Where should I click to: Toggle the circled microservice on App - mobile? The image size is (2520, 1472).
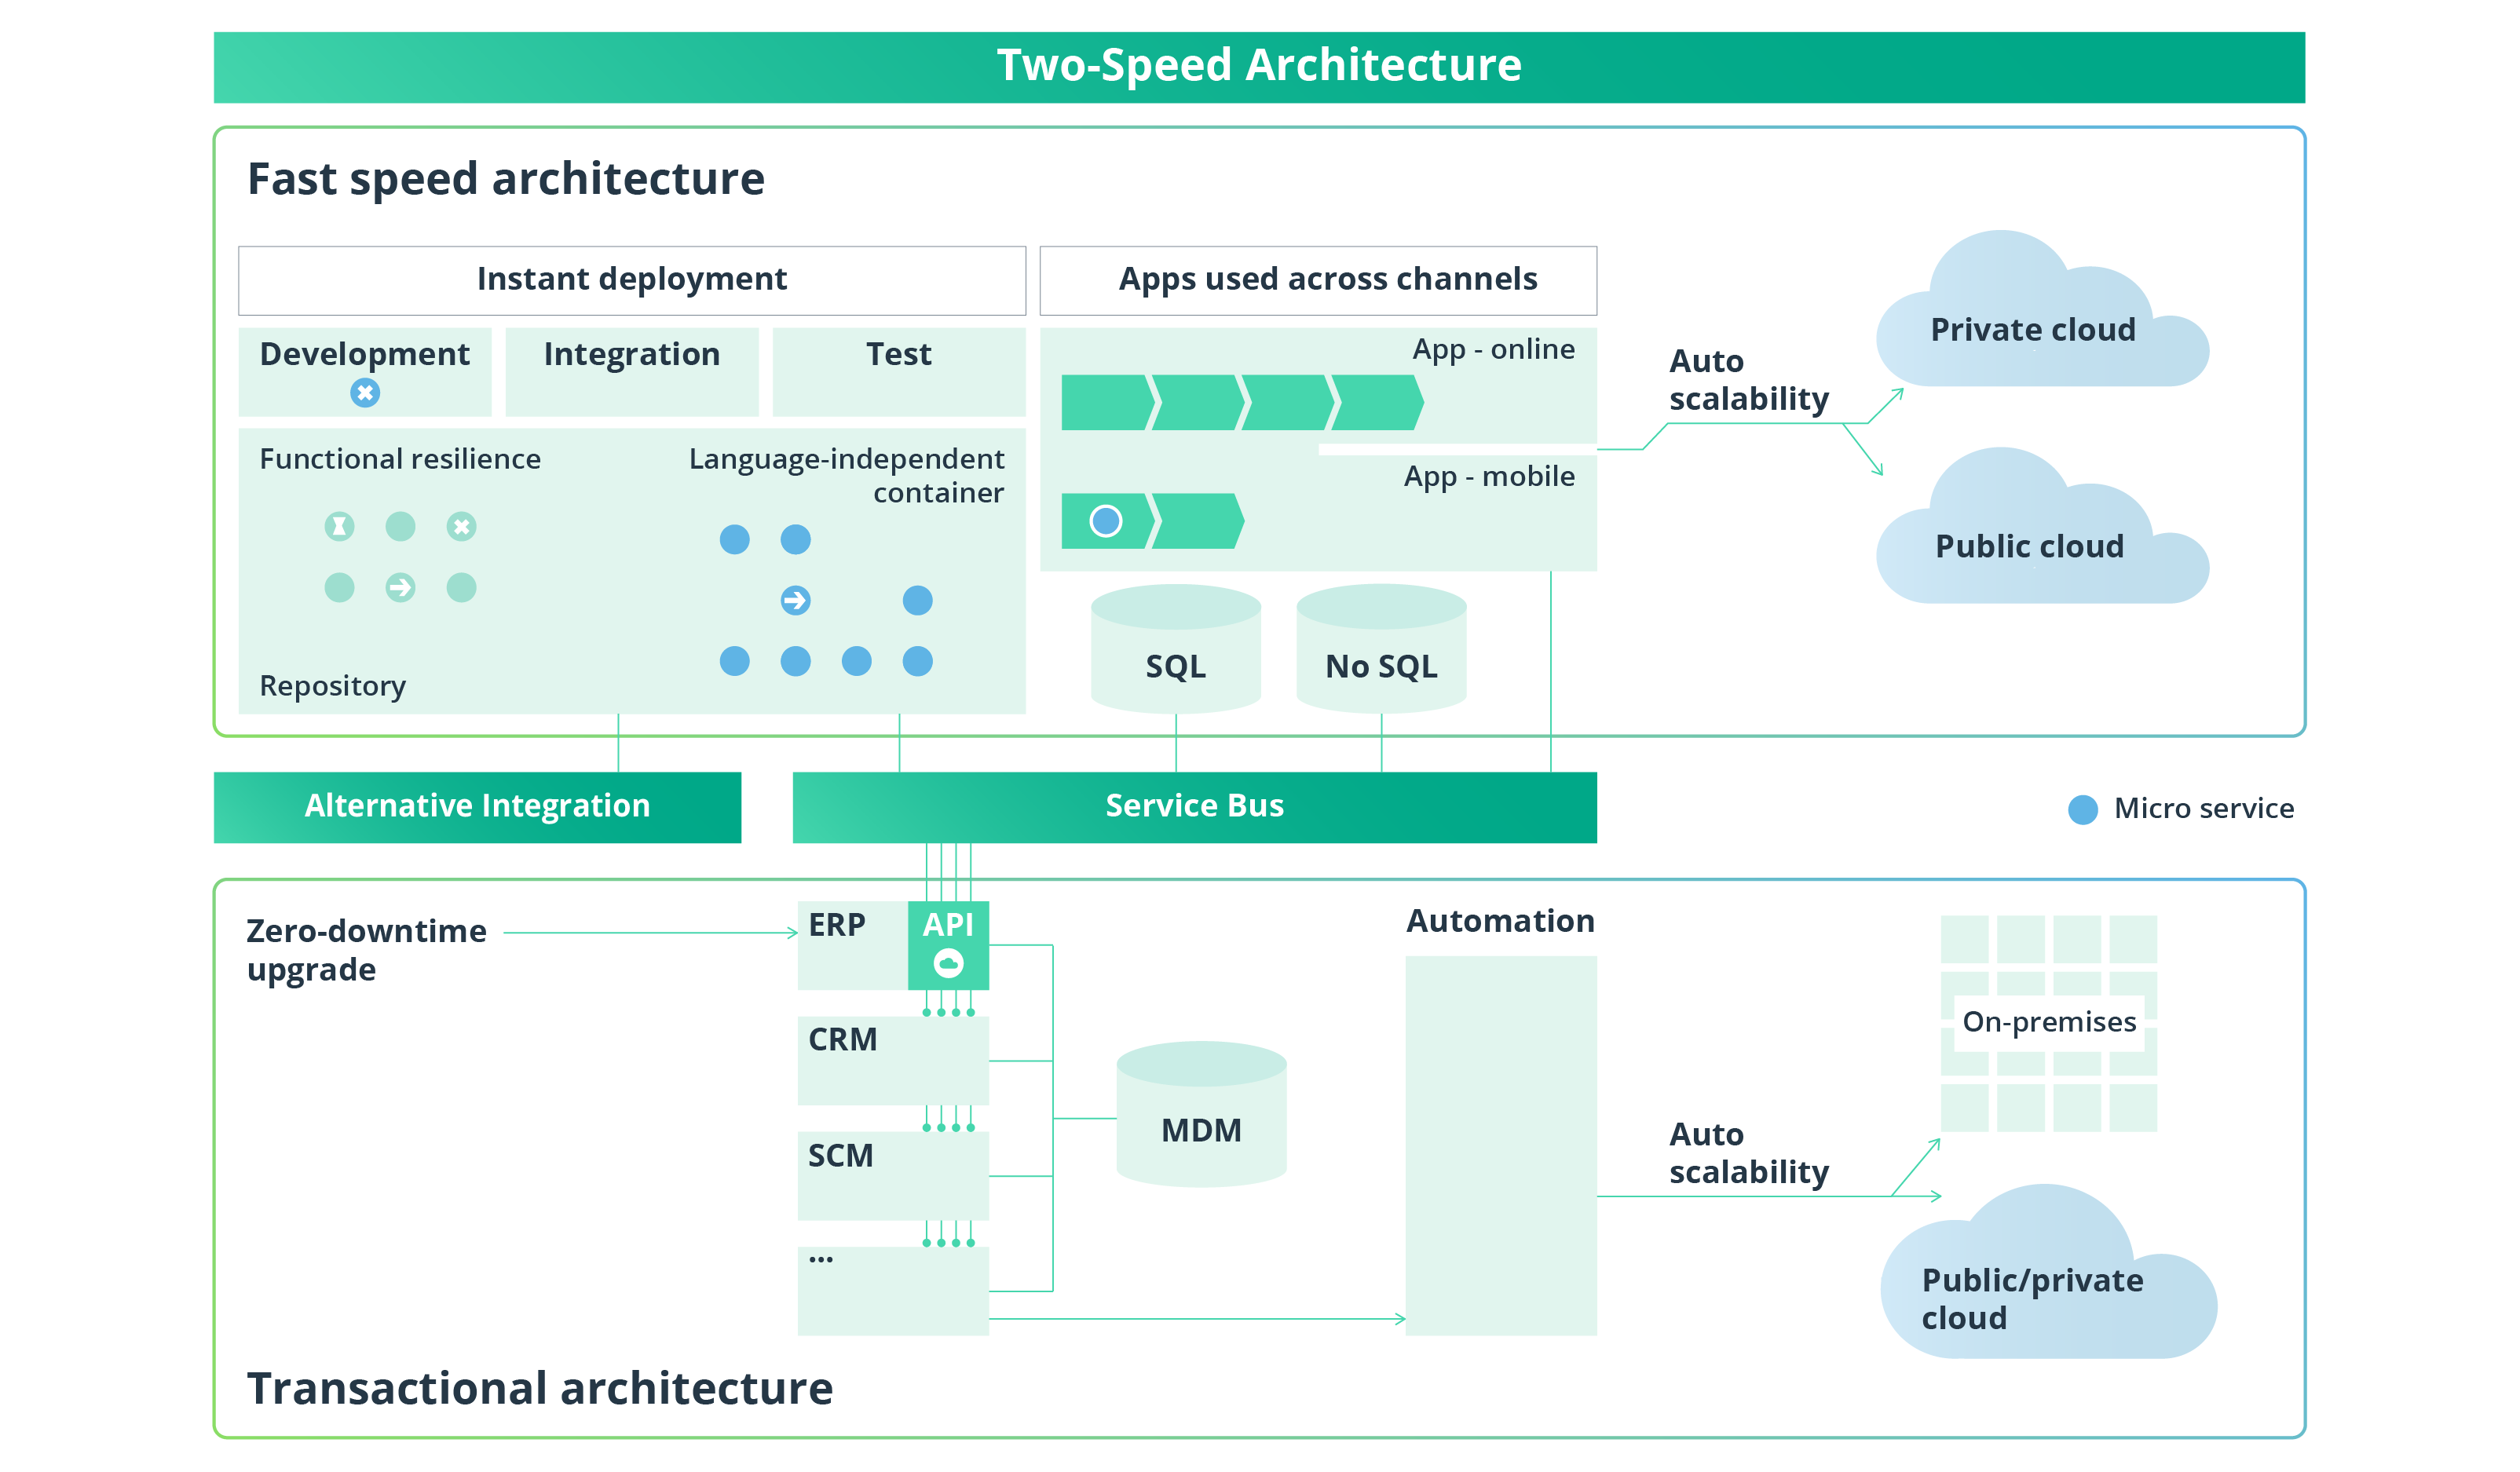point(1106,521)
